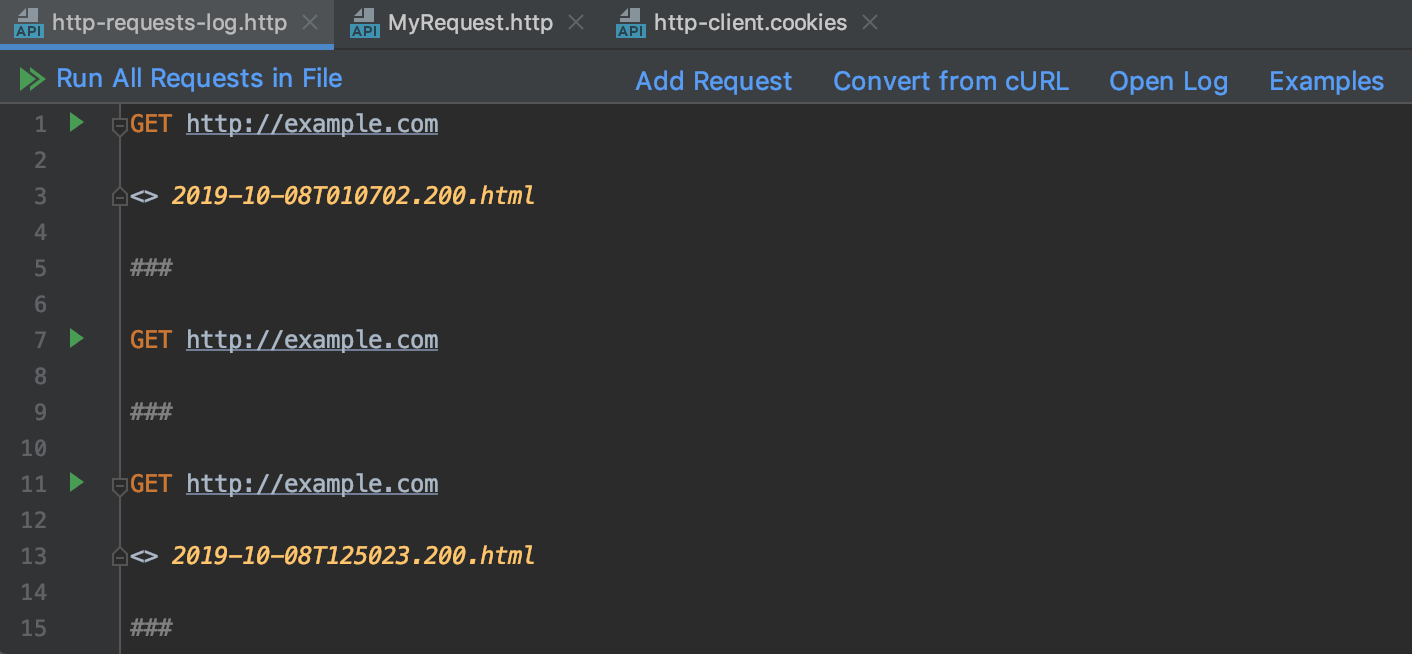
Task: Click the API file icon on http-requests-log.http tab
Action: [28, 22]
